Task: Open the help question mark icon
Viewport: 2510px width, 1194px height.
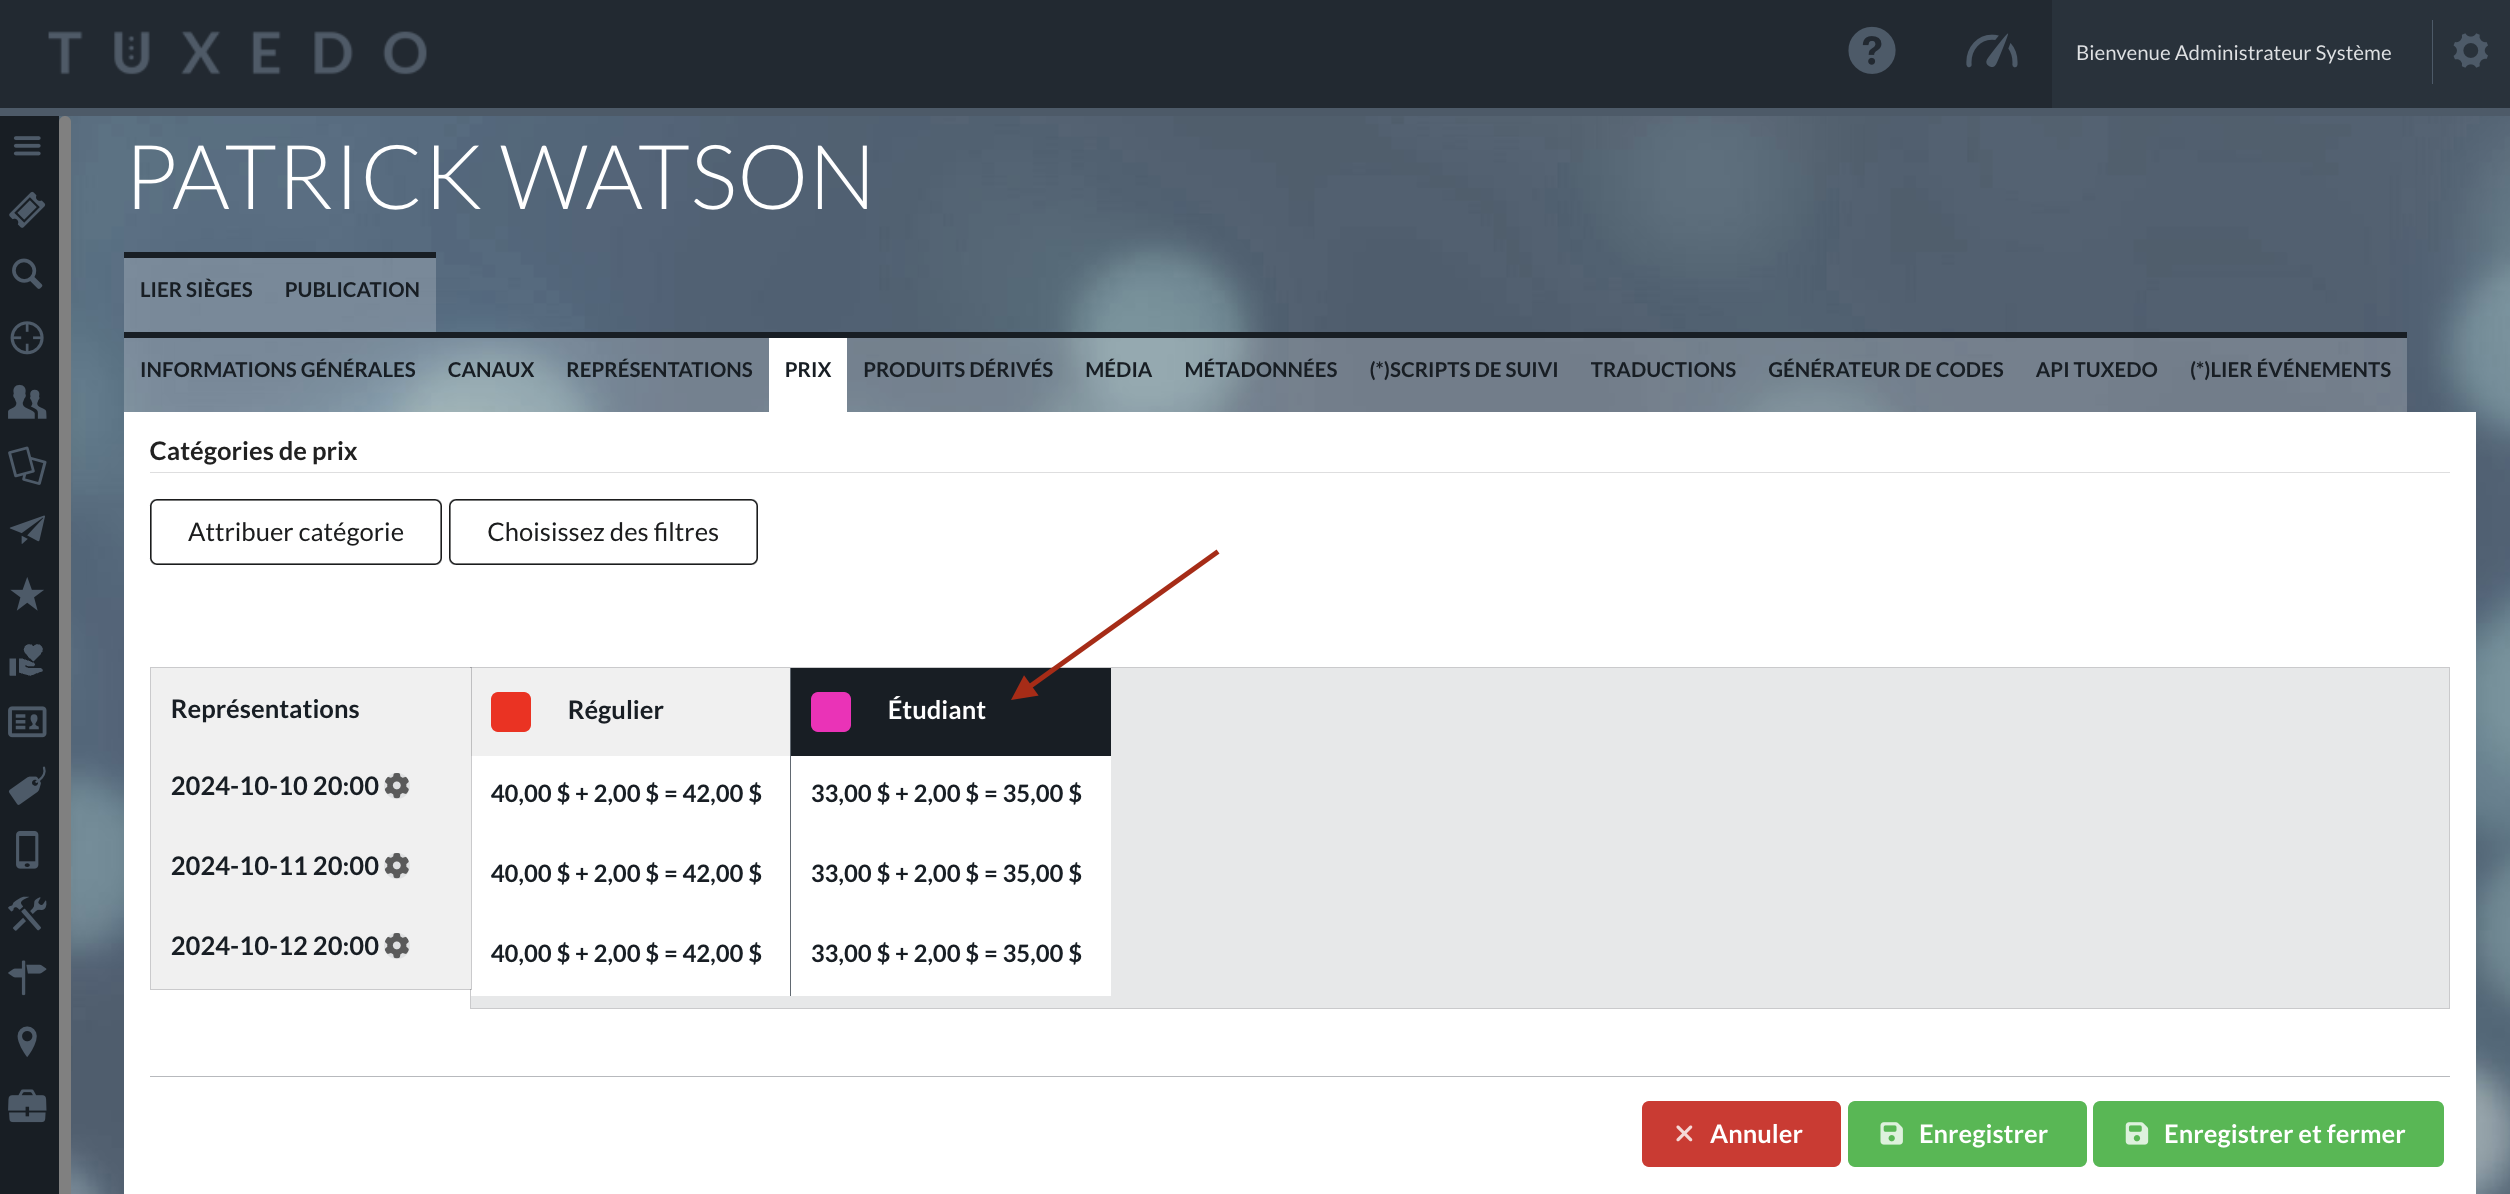Action: click(x=1871, y=51)
